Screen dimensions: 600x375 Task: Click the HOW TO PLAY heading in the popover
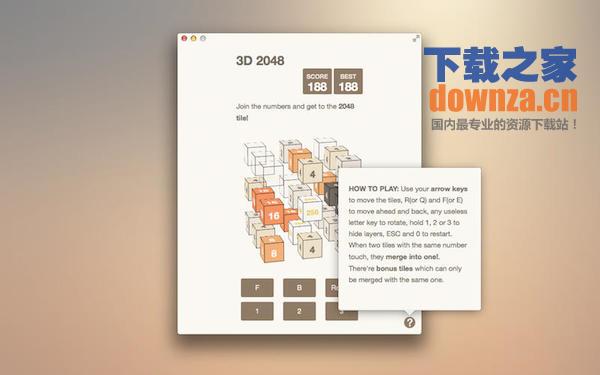click(x=373, y=189)
